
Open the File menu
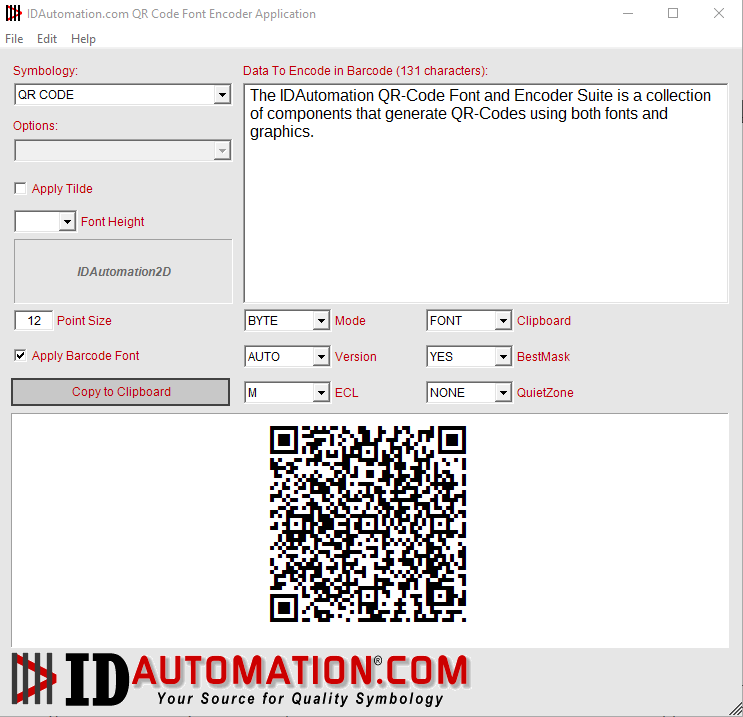coord(14,39)
